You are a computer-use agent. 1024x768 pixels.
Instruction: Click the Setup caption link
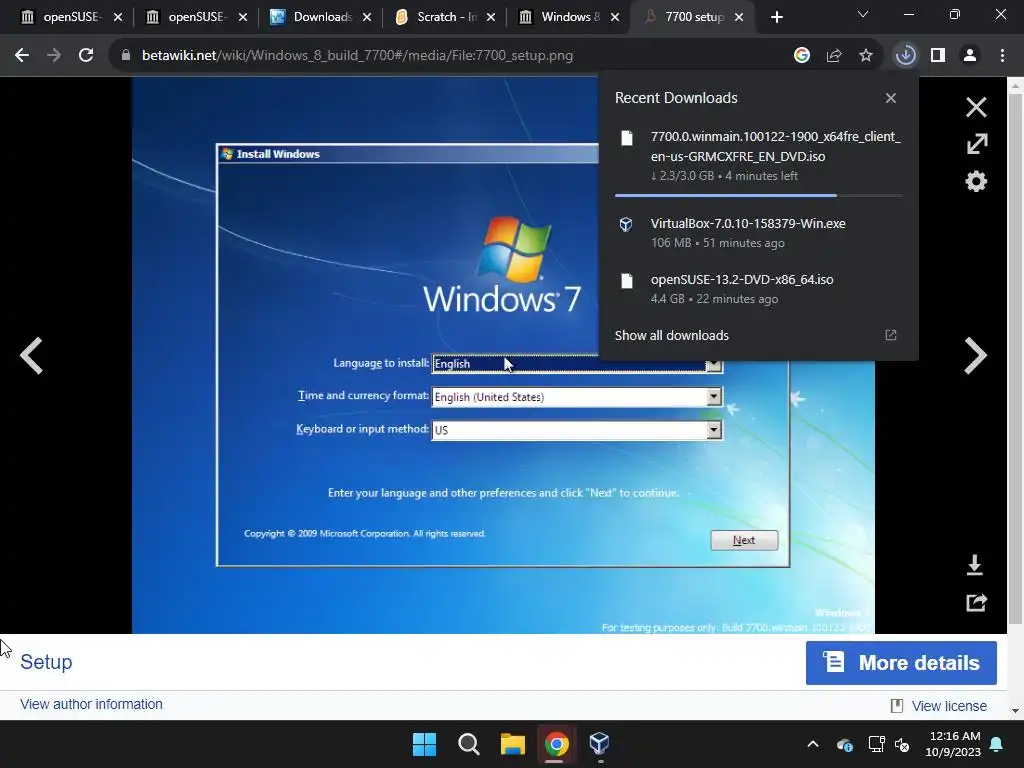click(x=46, y=662)
